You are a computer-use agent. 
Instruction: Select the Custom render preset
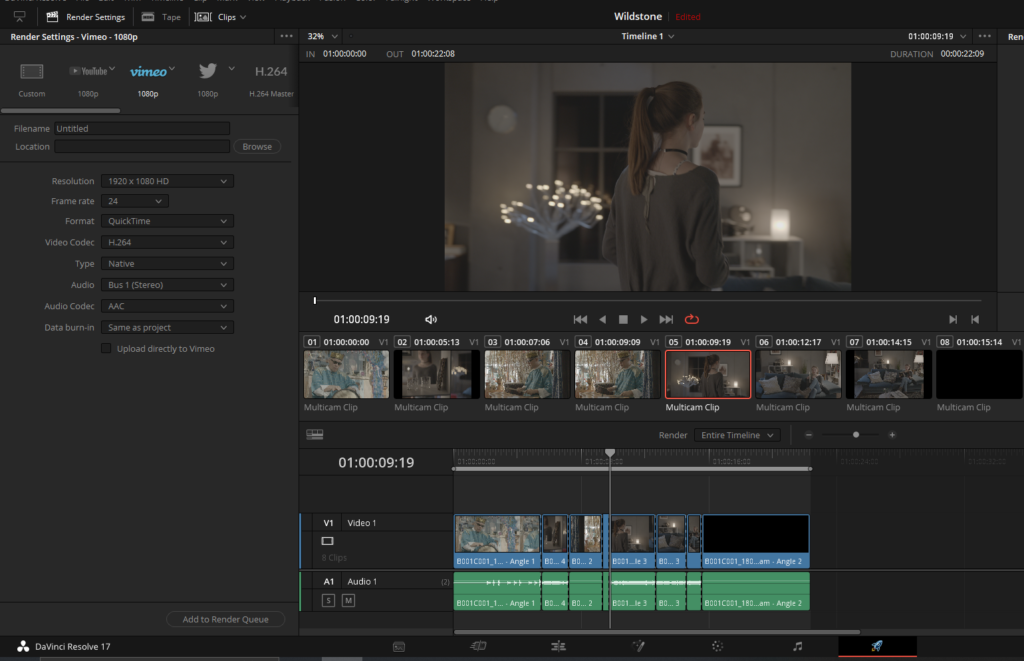(31, 80)
